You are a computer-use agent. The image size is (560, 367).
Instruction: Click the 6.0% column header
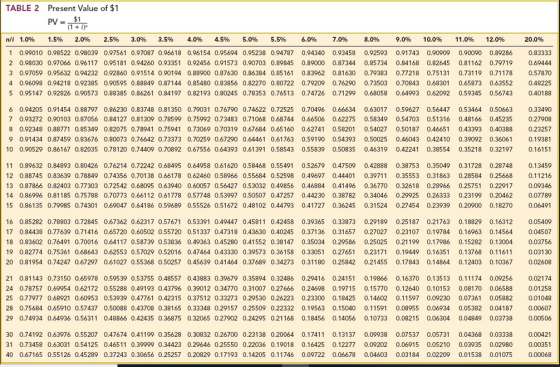pos(309,39)
